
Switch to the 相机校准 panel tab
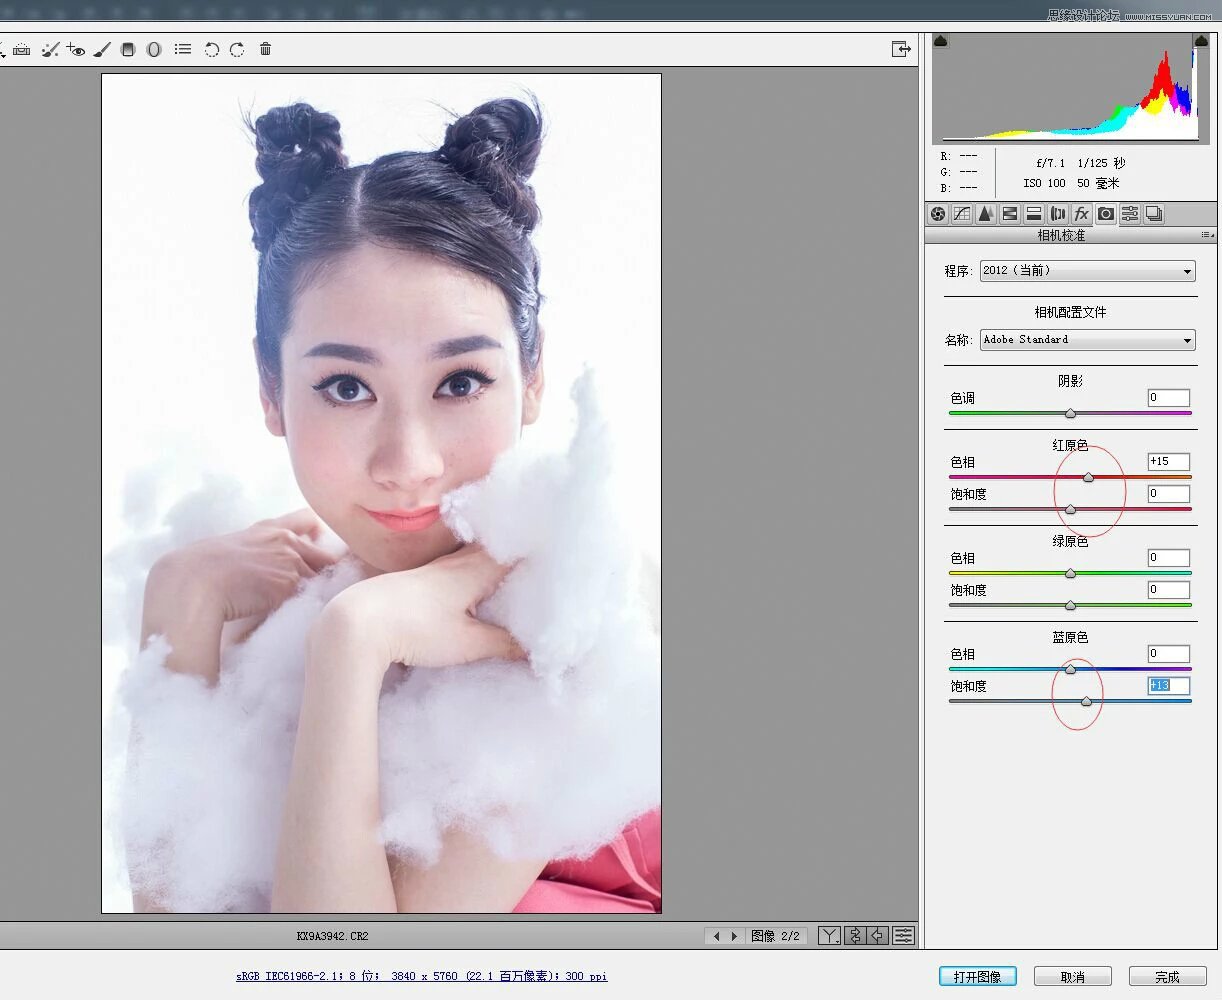(x=1106, y=214)
